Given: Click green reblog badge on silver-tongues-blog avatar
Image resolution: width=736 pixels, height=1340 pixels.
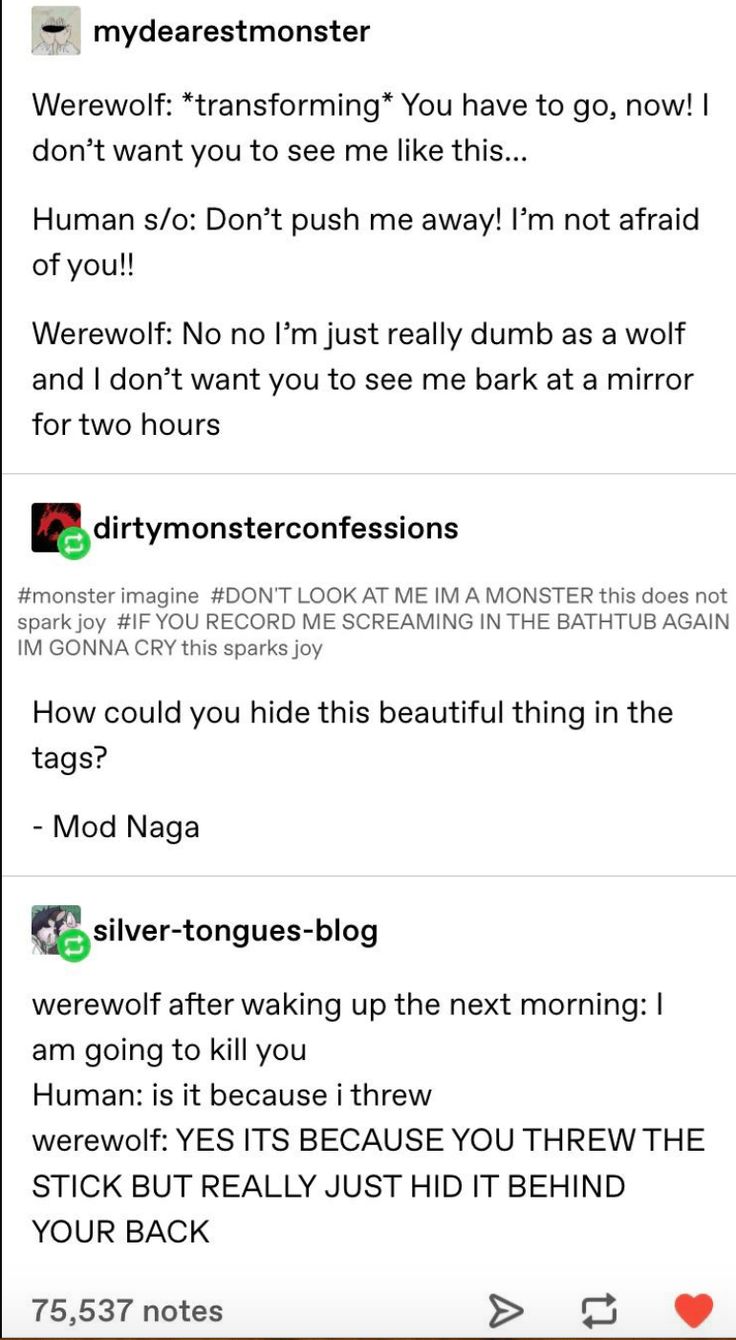Looking at the screenshot, I should point(74,947).
